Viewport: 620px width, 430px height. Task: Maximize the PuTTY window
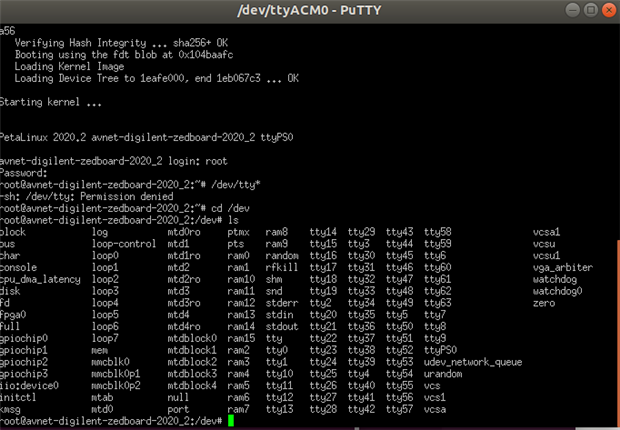tap(591, 10)
